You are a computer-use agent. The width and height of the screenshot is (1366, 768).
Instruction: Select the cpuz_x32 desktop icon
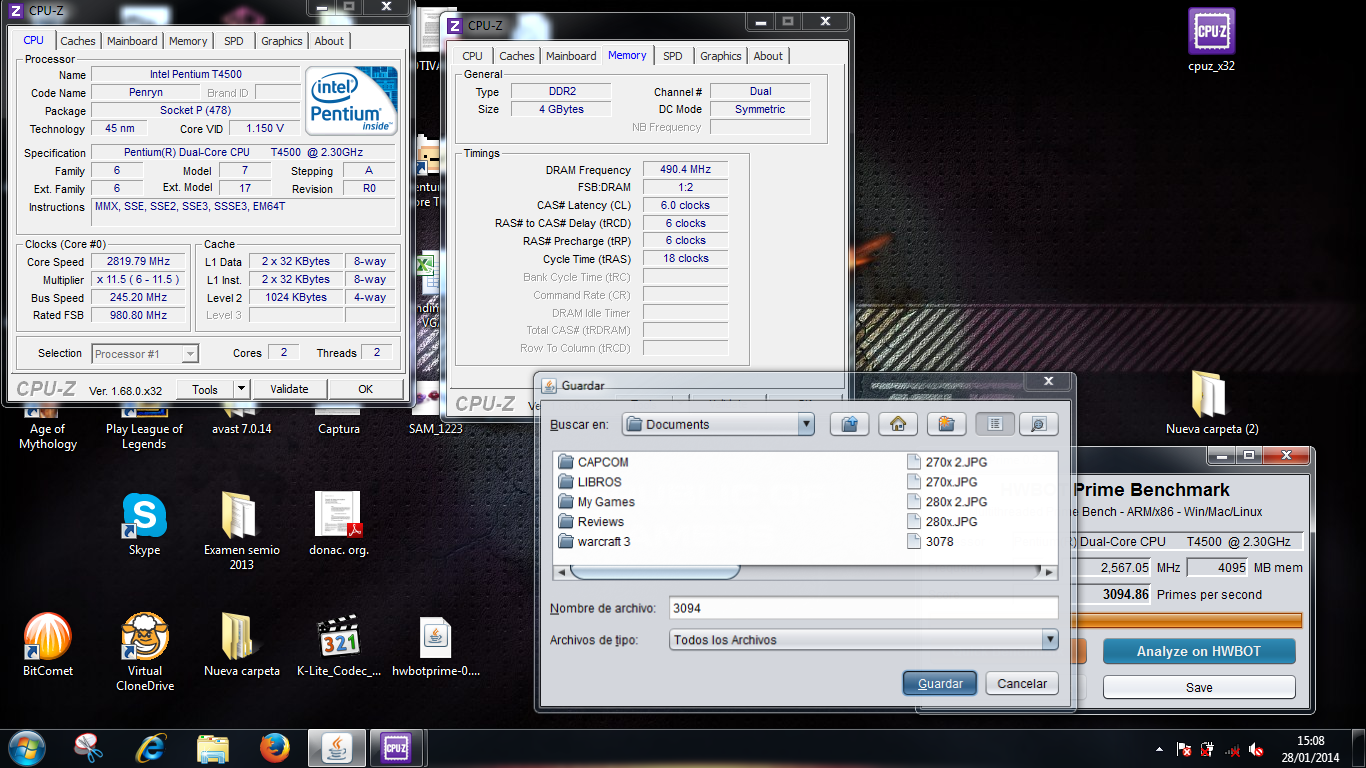pyautogui.click(x=1211, y=40)
